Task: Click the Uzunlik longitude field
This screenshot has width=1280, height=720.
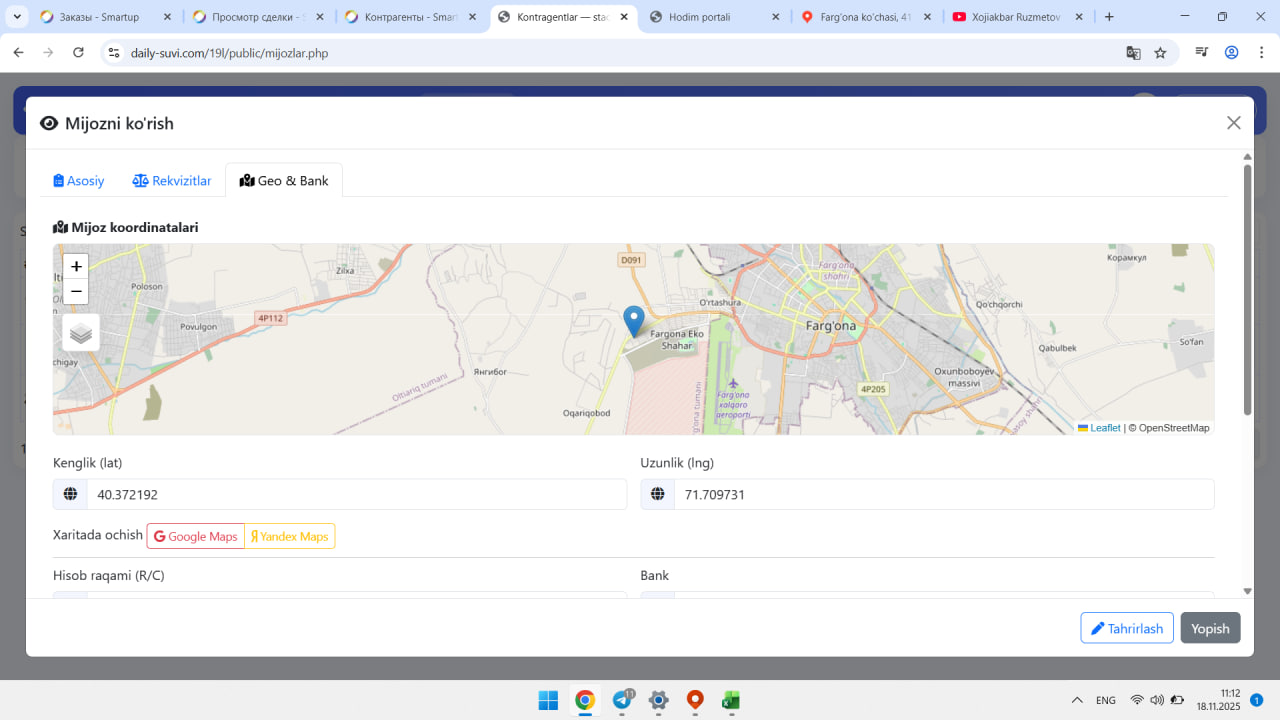Action: (943, 494)
